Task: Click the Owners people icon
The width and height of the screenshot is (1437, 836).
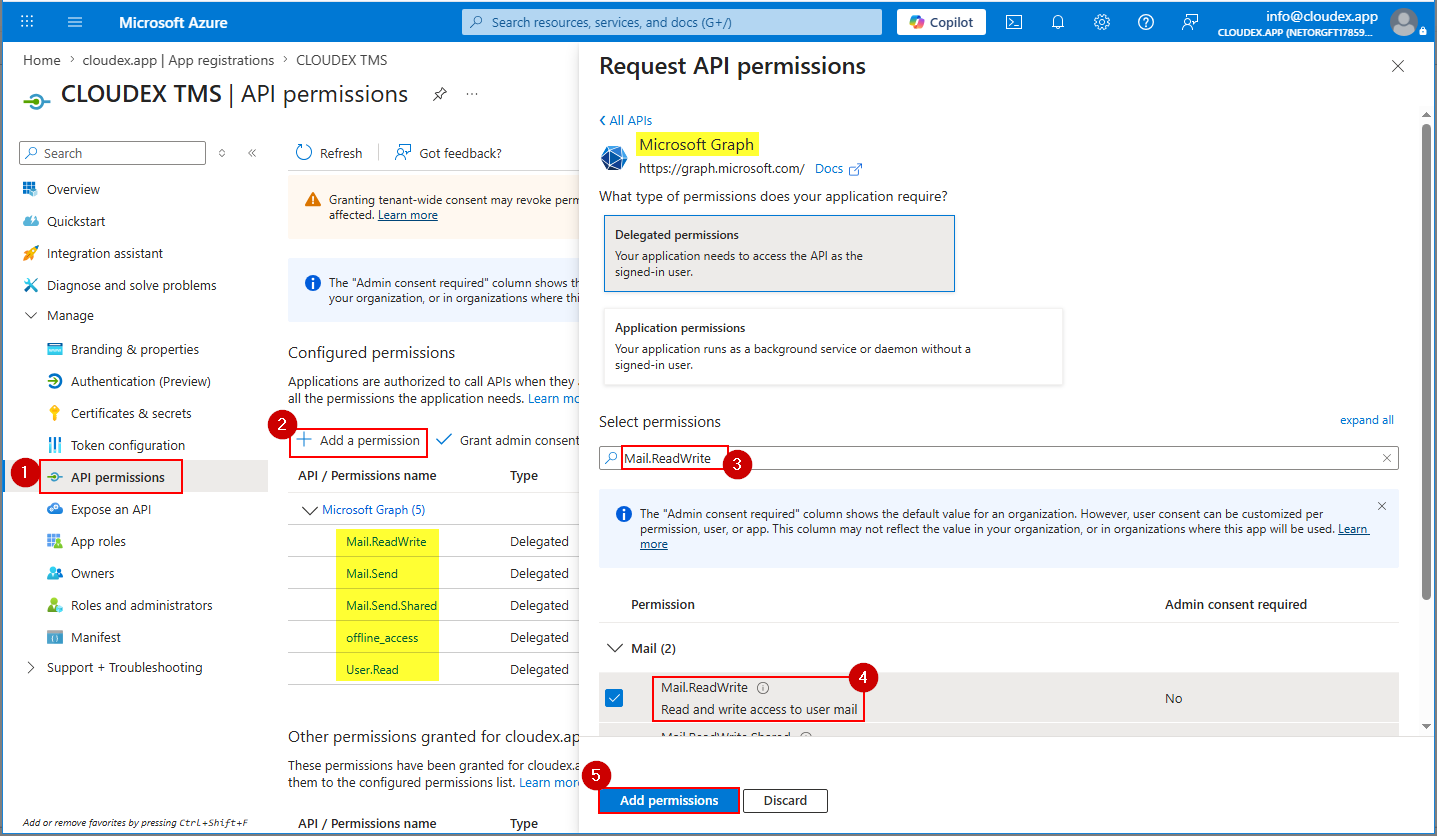Action: [54, 573]
